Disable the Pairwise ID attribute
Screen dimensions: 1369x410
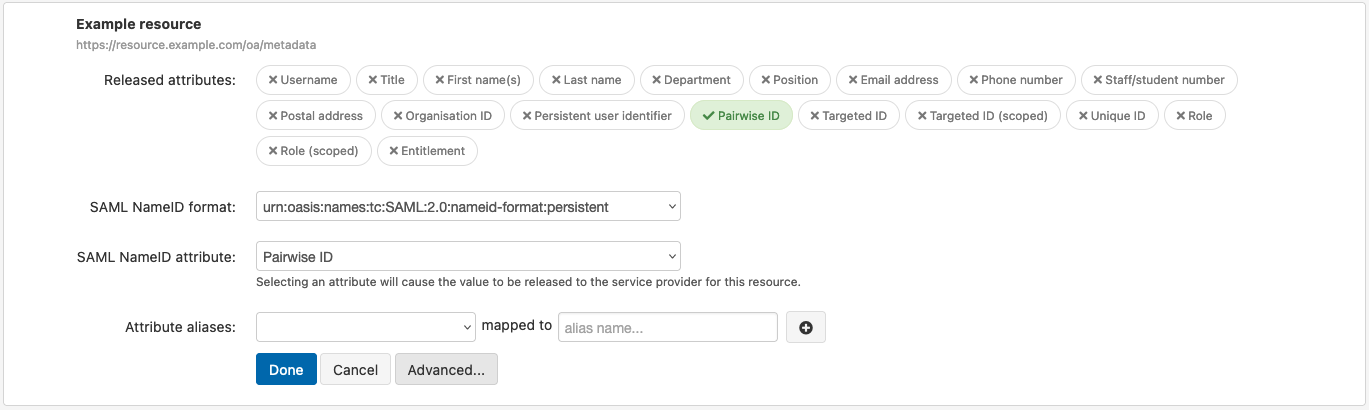[741, 116]
